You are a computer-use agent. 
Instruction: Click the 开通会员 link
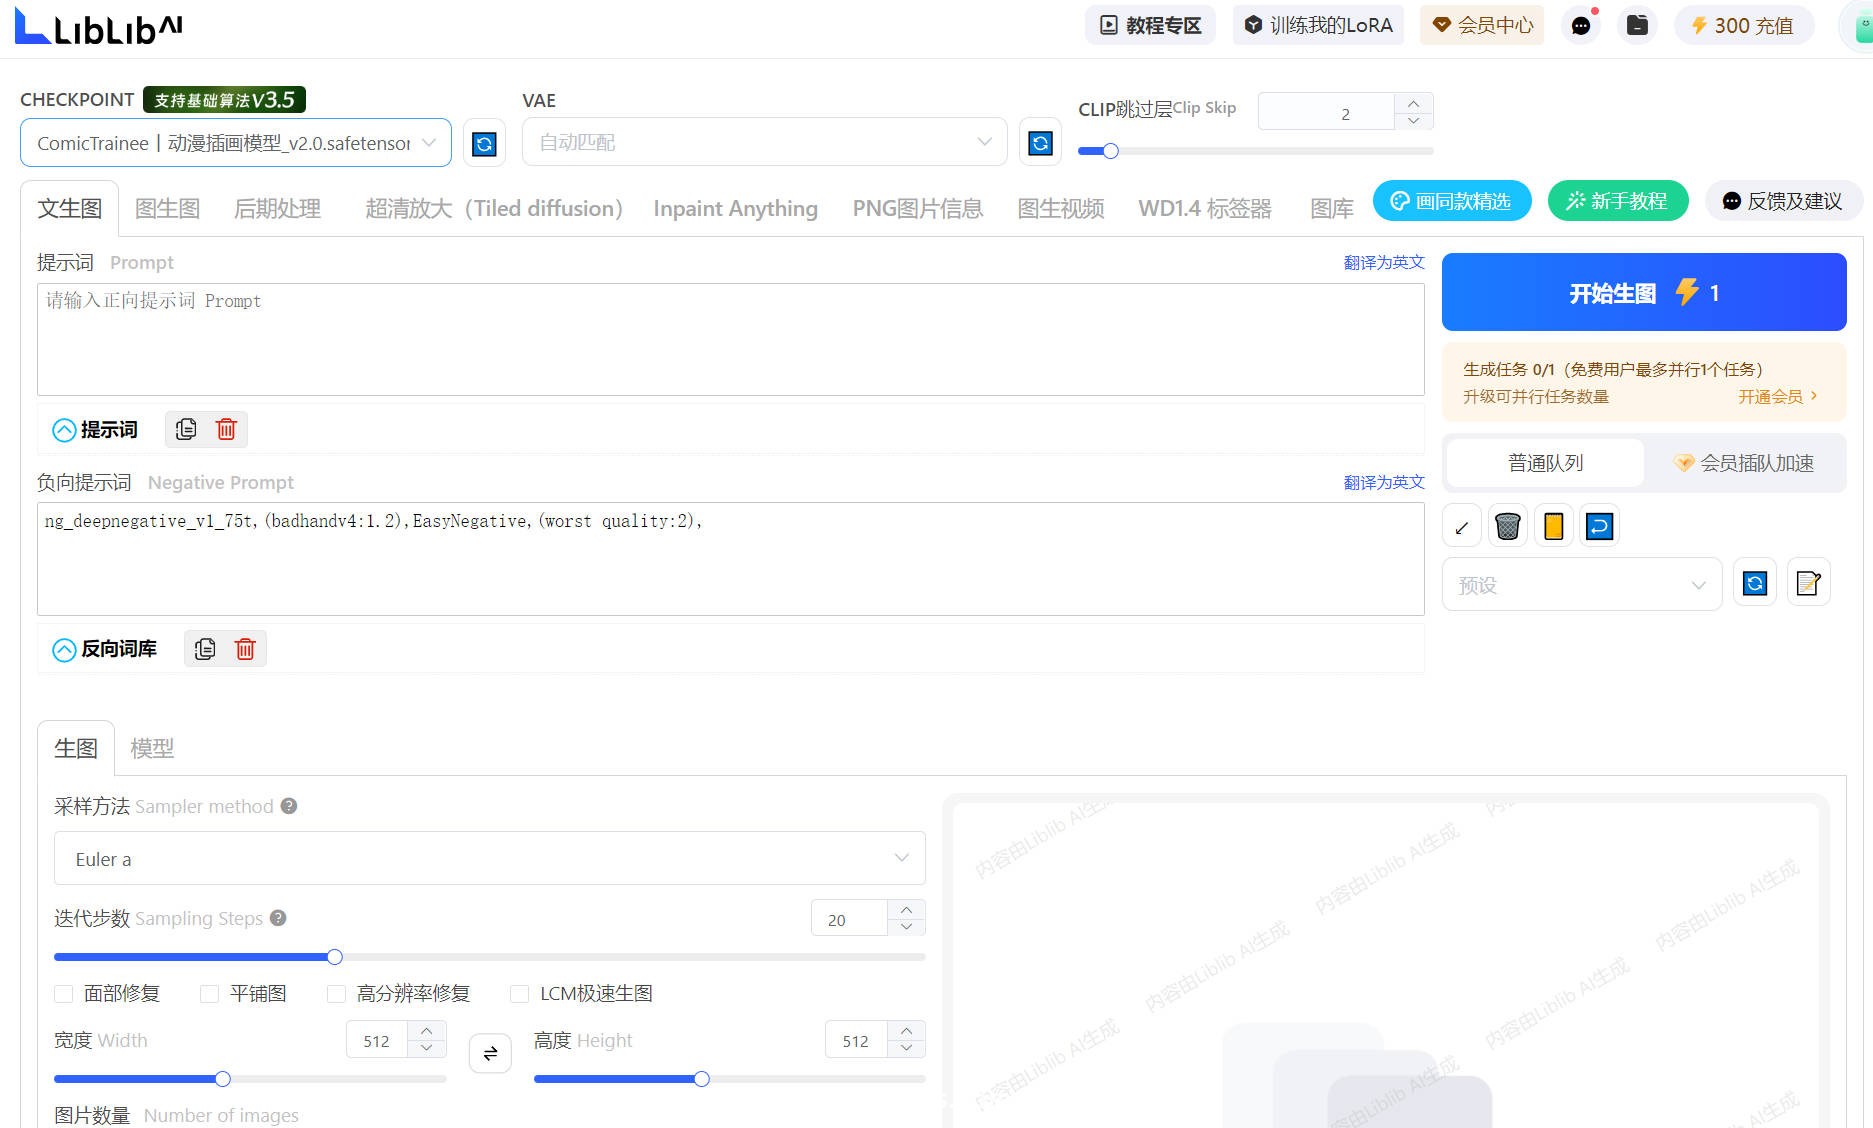pyautogui.click(x=1777, y=397)
